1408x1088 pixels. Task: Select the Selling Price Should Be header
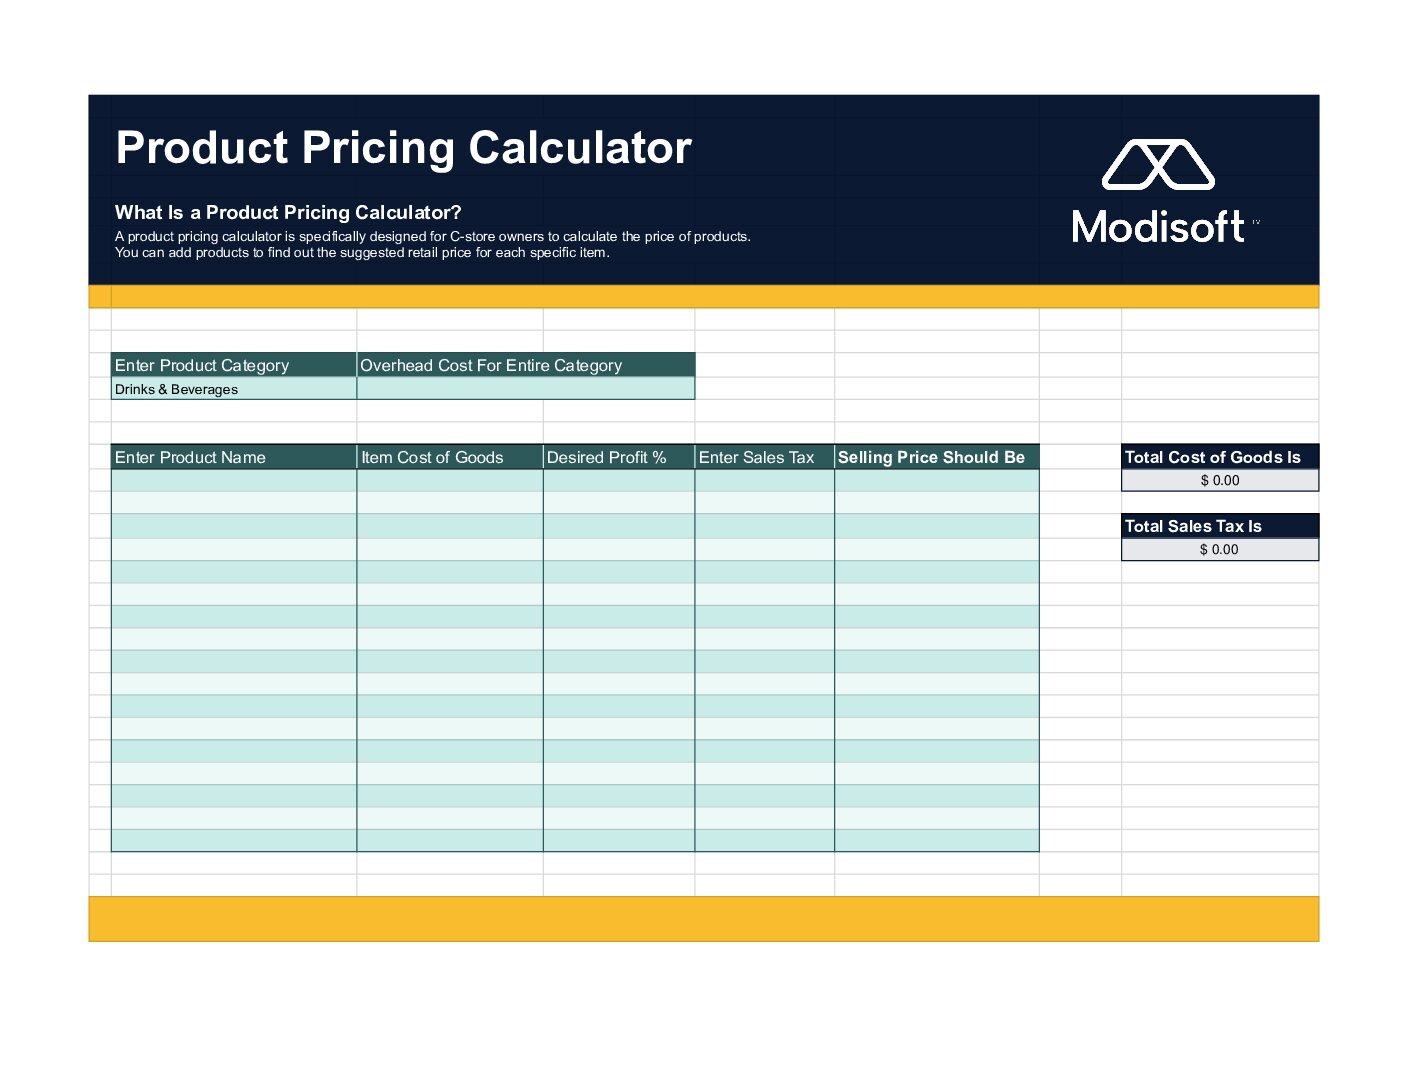(937, 457)
